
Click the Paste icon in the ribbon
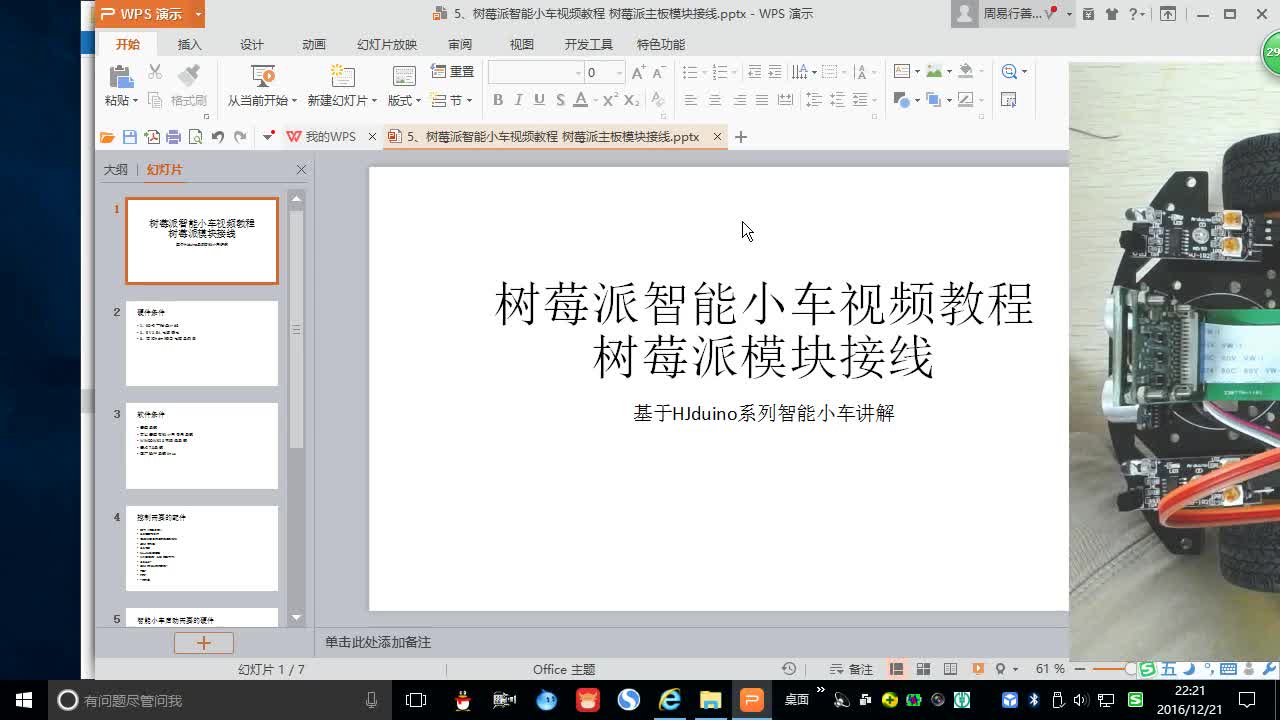click(120, 75)
